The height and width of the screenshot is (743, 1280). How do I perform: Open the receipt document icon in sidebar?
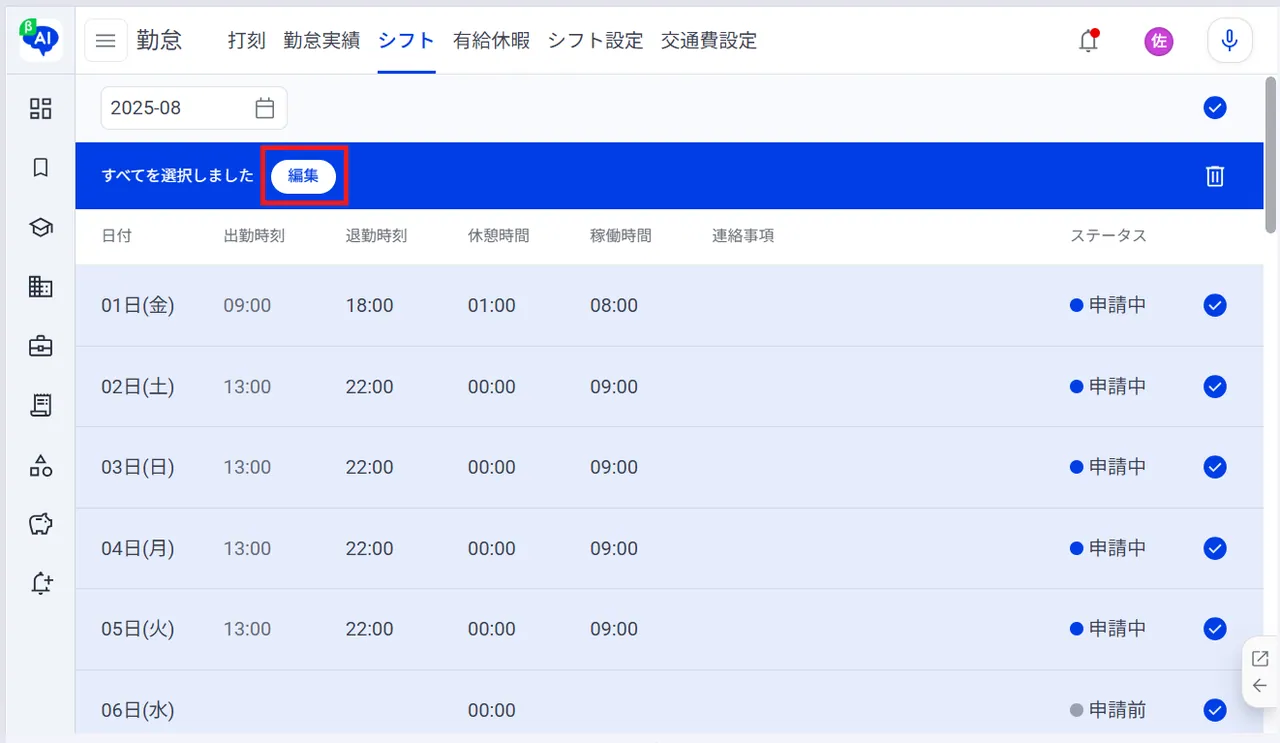click(40, 406)
